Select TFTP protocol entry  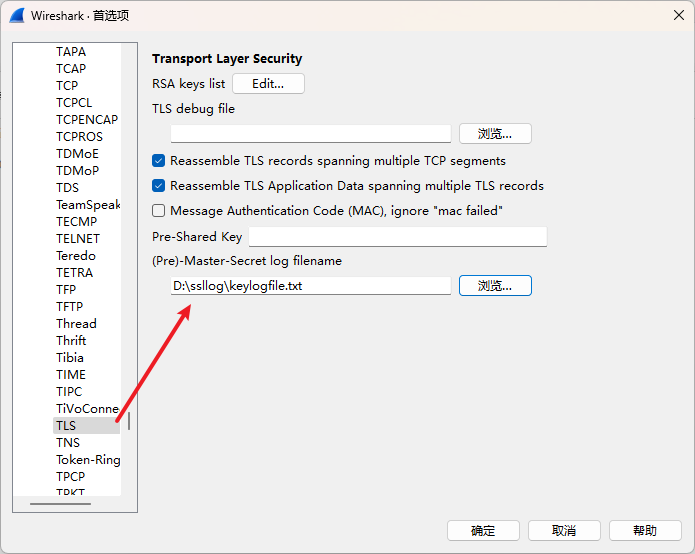(x=70, y=307)
